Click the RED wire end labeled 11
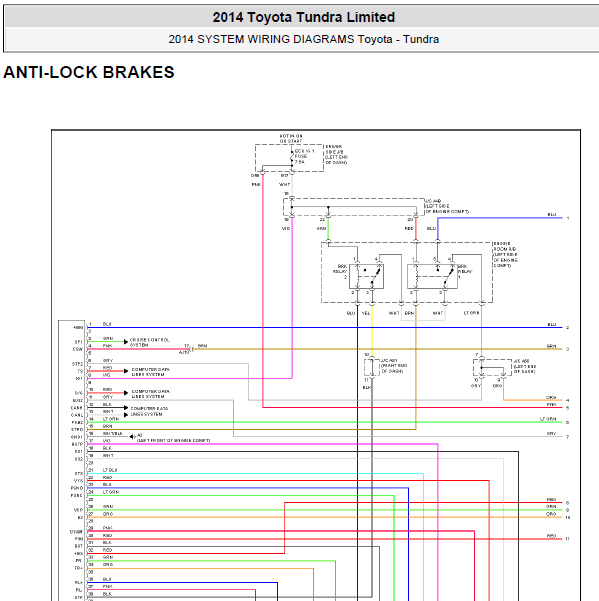 [568, 539]
